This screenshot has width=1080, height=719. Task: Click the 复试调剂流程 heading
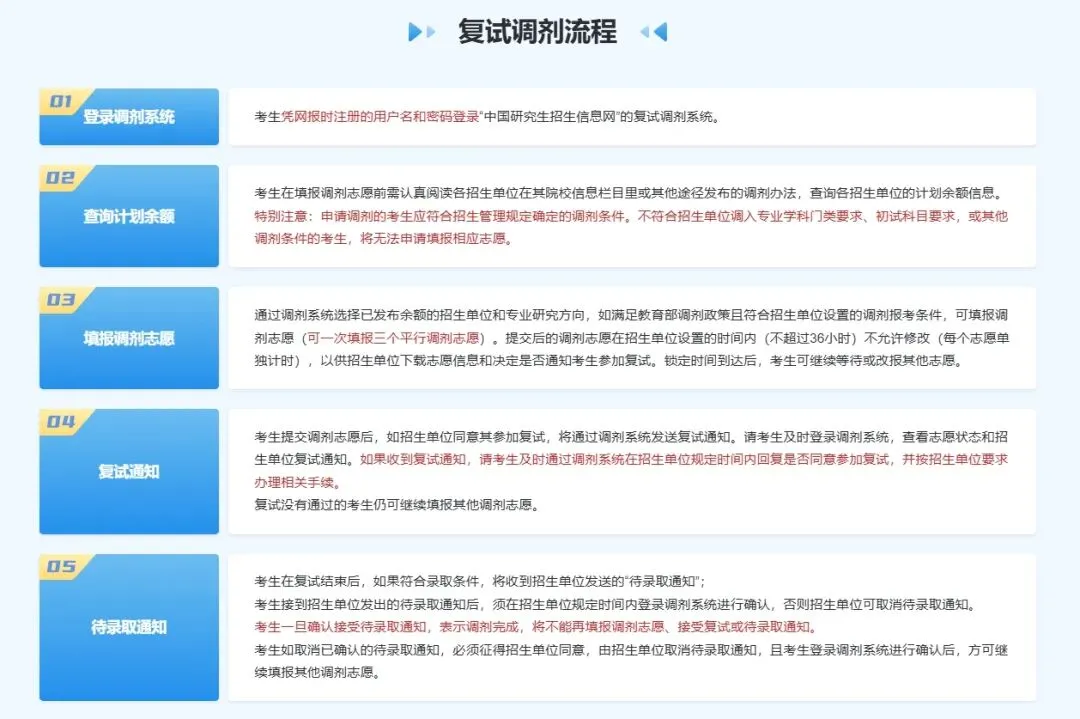pos(537,32)
